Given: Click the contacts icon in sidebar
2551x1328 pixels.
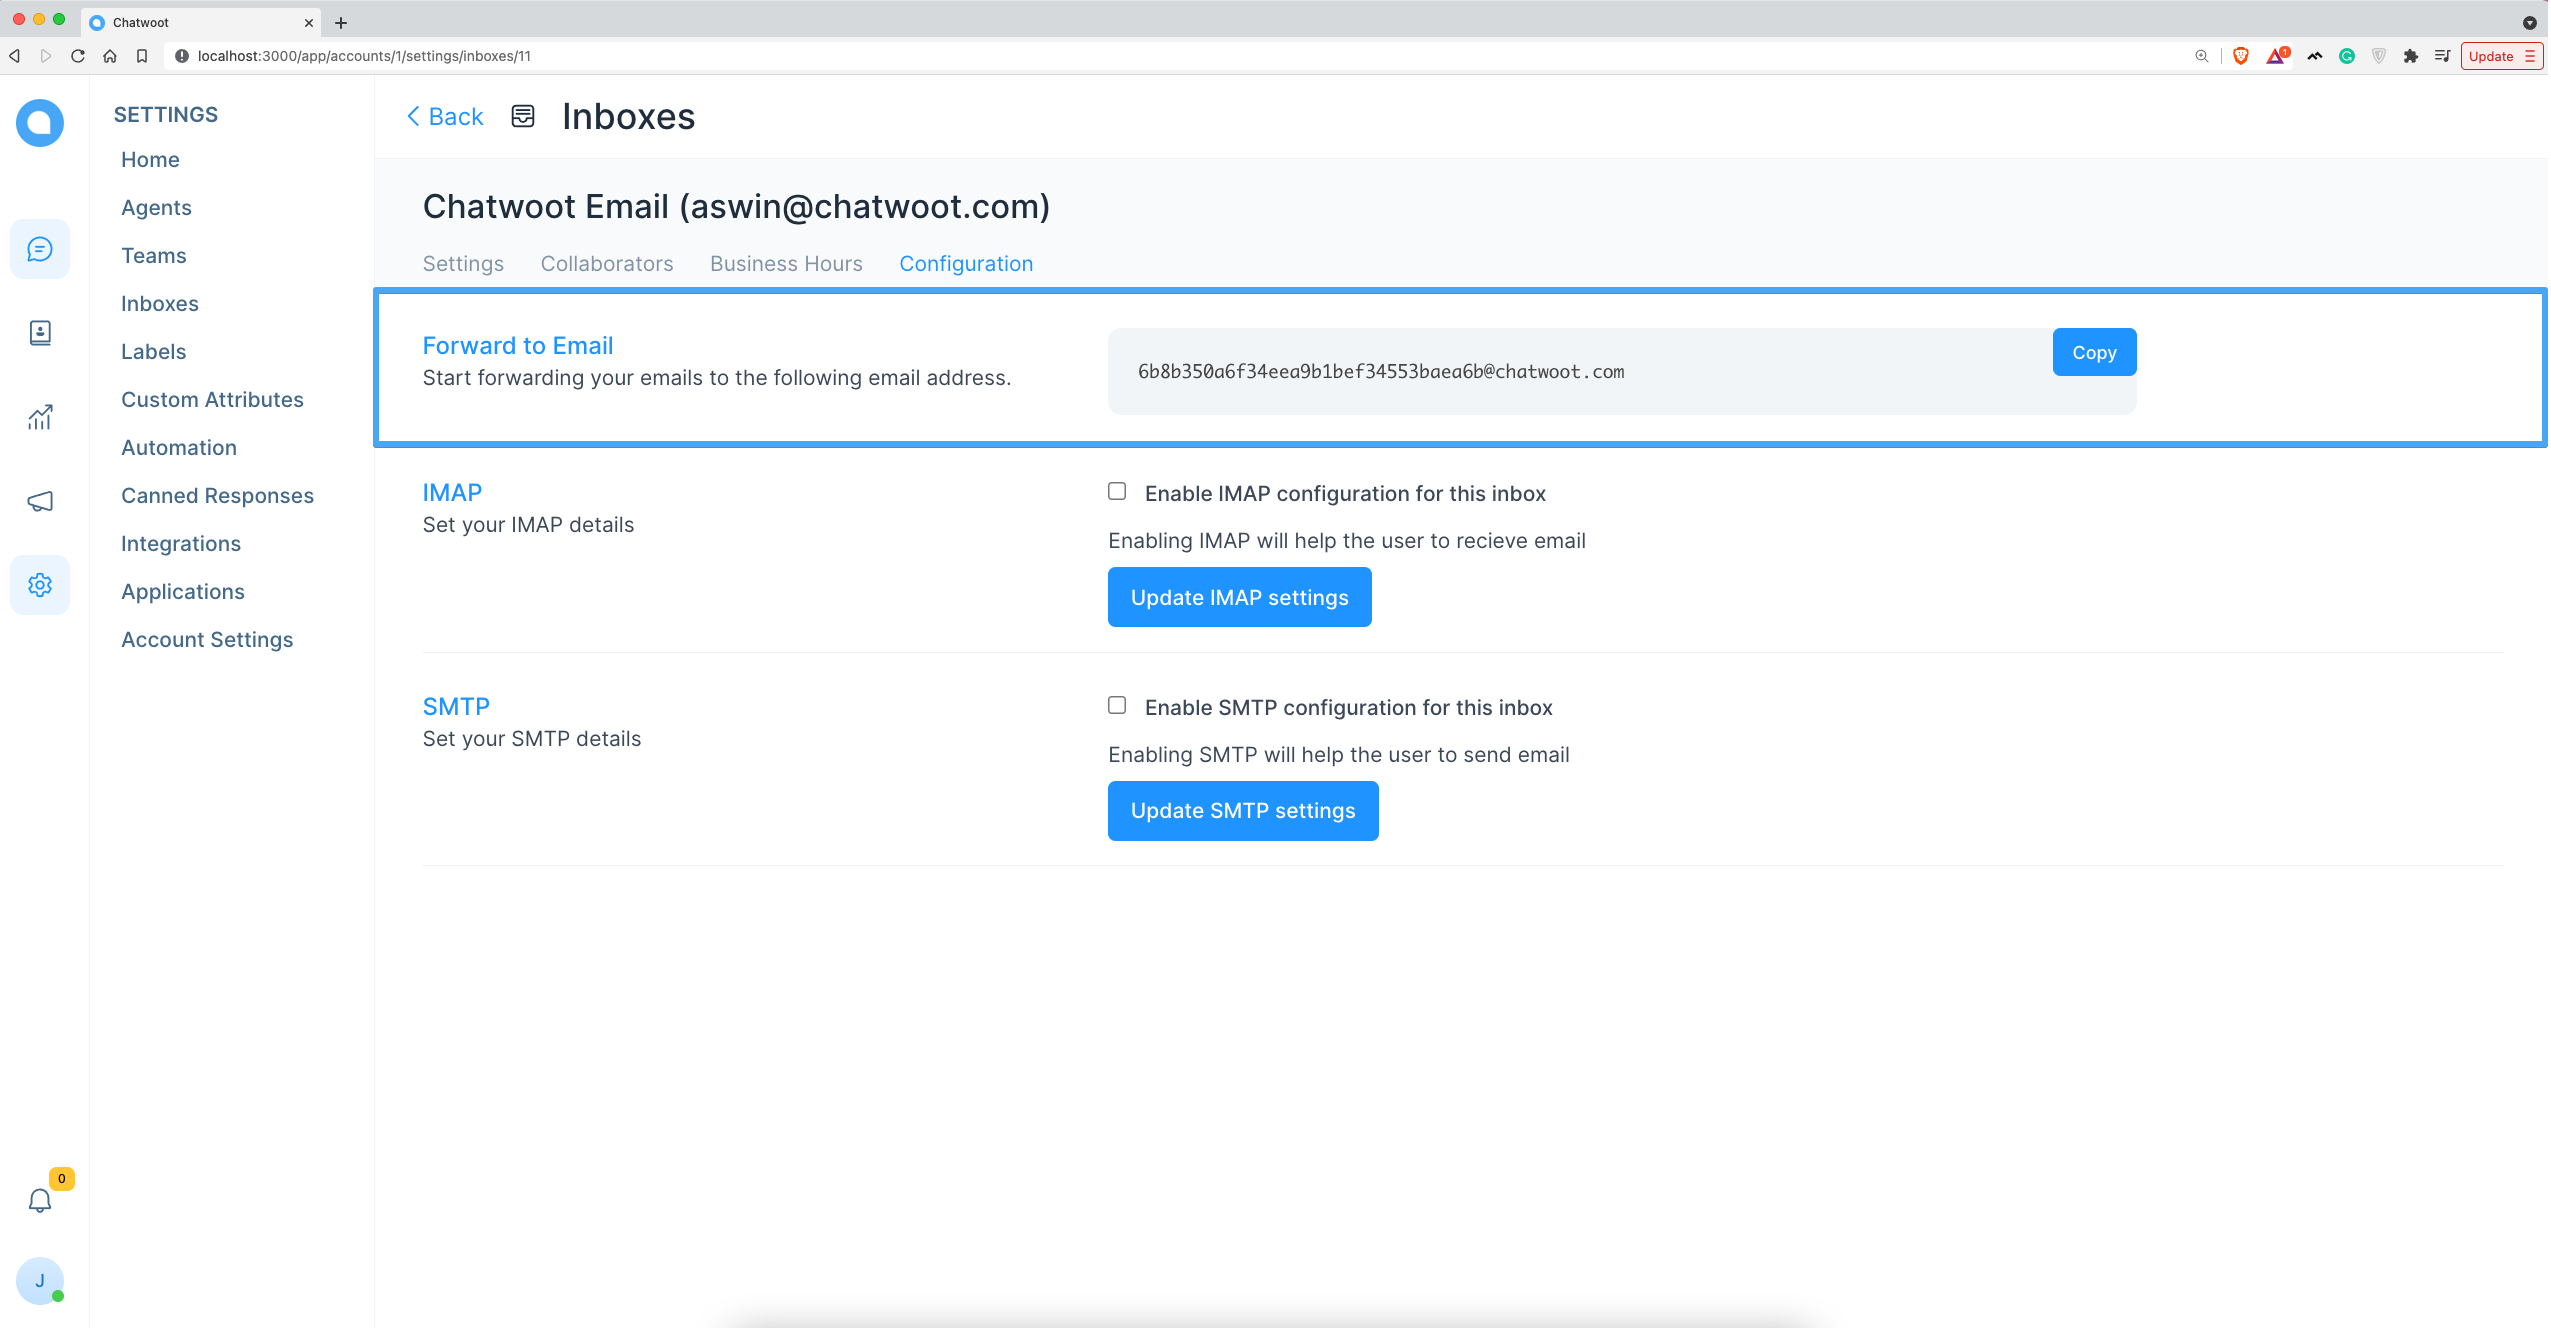Looking at the screenshot, I should (x=39, y=332).
